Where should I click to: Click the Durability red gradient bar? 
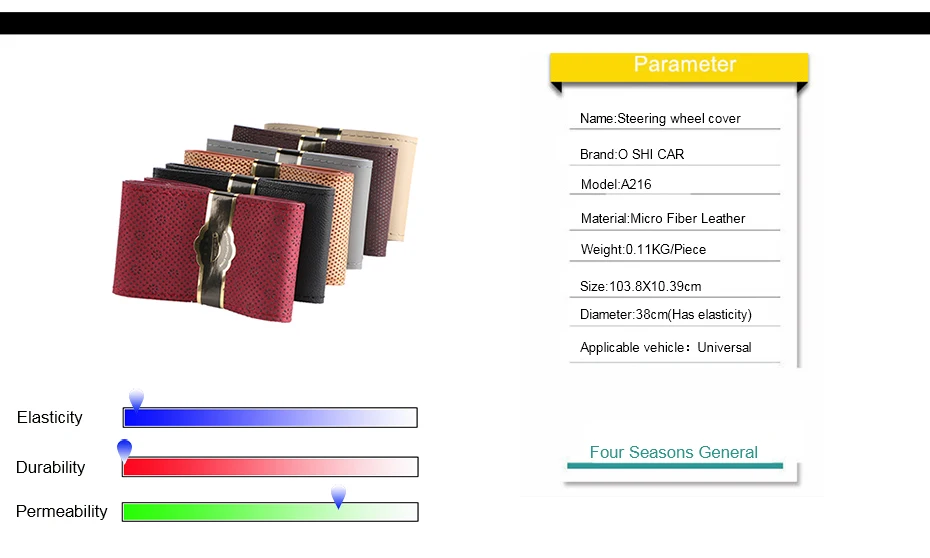tap(270, 467)
